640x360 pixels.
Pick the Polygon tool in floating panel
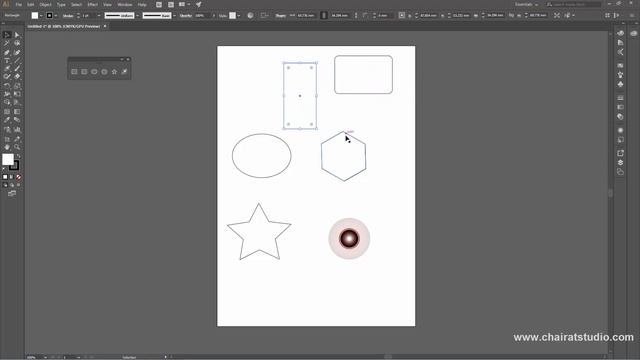104,71
